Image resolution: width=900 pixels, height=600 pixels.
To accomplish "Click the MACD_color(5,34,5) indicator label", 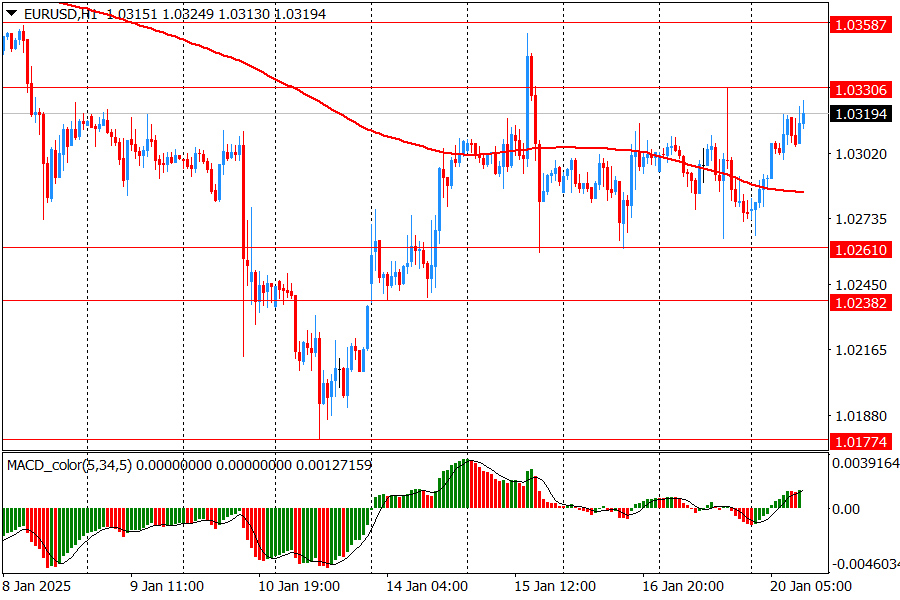I will [x=68, y=465].
